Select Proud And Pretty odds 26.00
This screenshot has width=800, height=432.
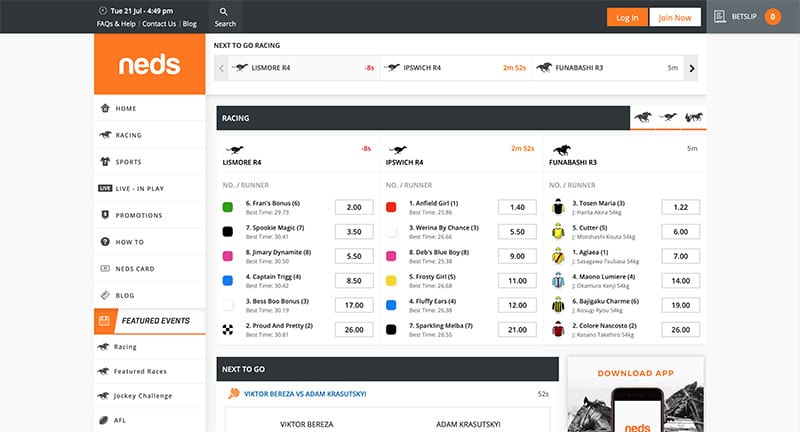(x=354, y=329)
